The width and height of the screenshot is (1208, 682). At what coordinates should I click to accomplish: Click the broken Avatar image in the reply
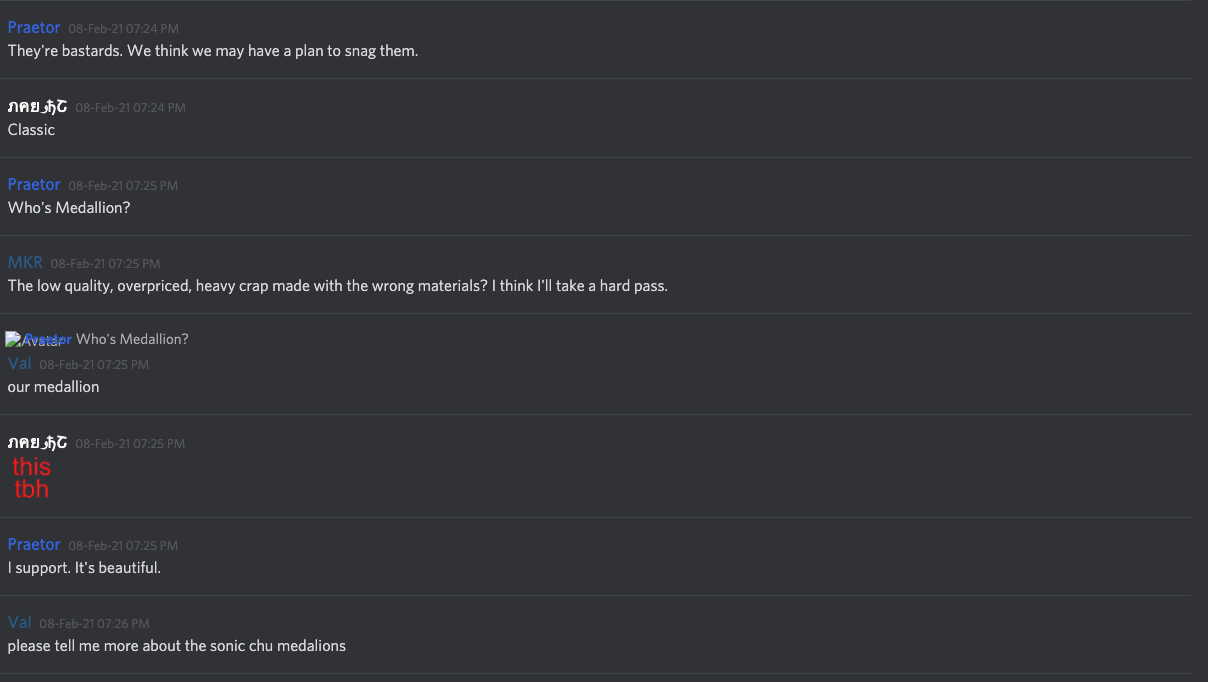(x=14, y=340)
